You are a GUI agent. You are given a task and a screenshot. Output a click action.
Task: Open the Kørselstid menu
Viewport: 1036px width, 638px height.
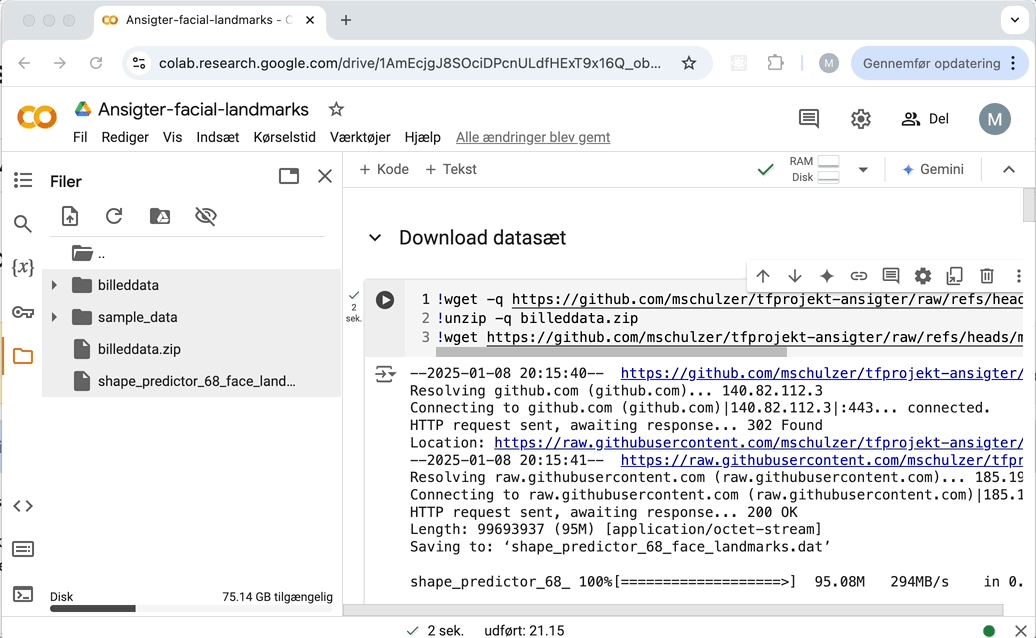coord(284,137)
